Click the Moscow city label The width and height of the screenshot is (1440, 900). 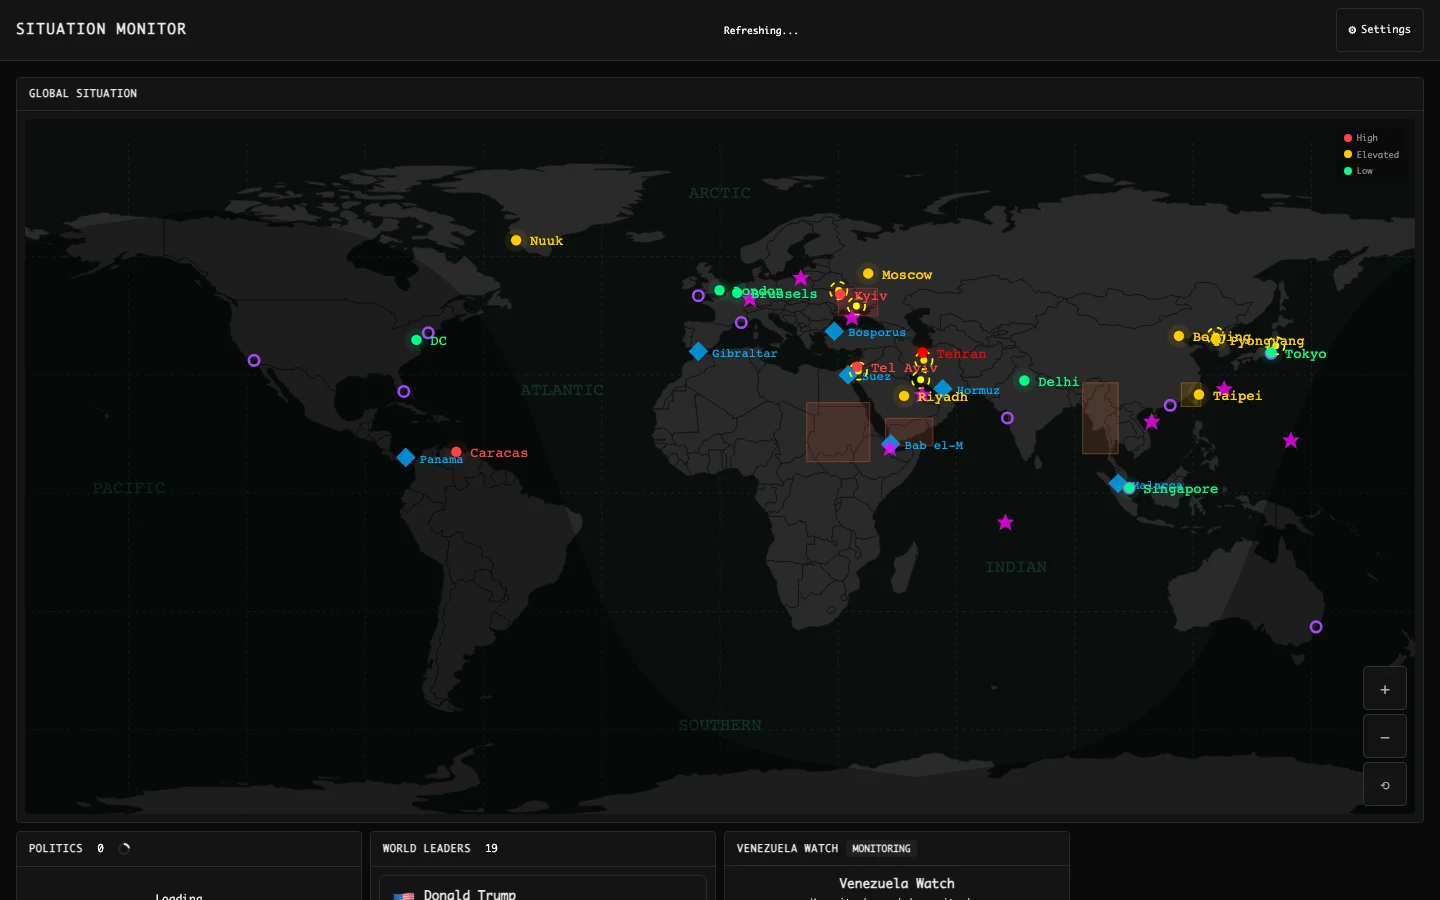click(x=907, y=275)
